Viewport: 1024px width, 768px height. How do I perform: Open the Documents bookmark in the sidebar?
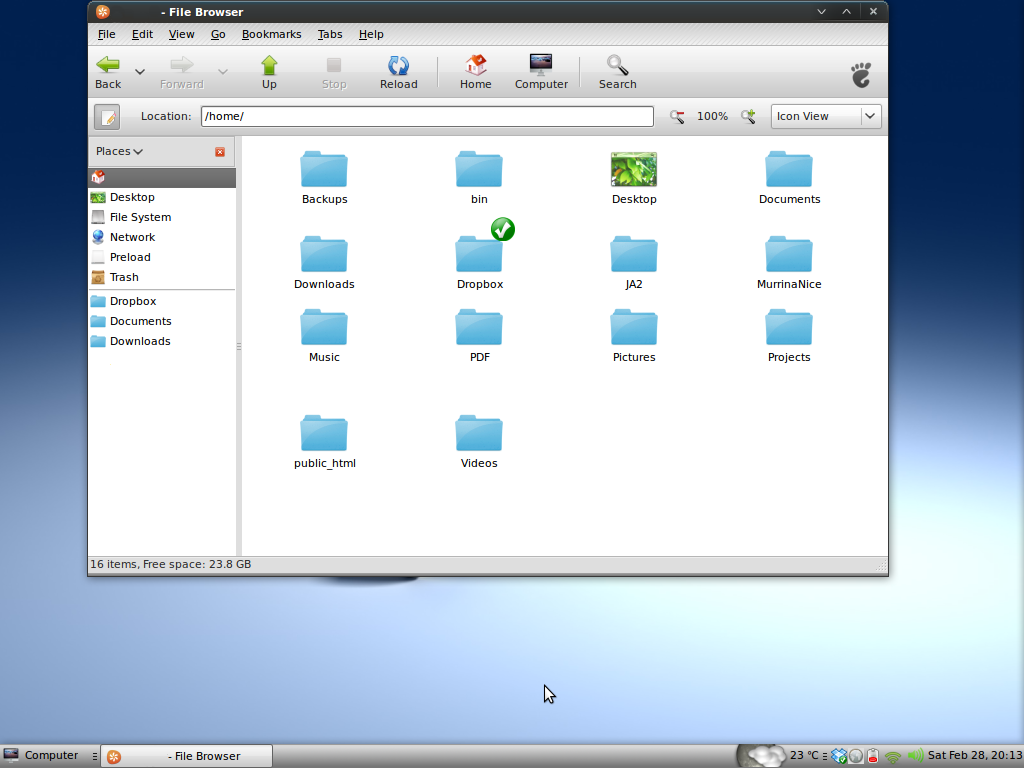point(162,321)
